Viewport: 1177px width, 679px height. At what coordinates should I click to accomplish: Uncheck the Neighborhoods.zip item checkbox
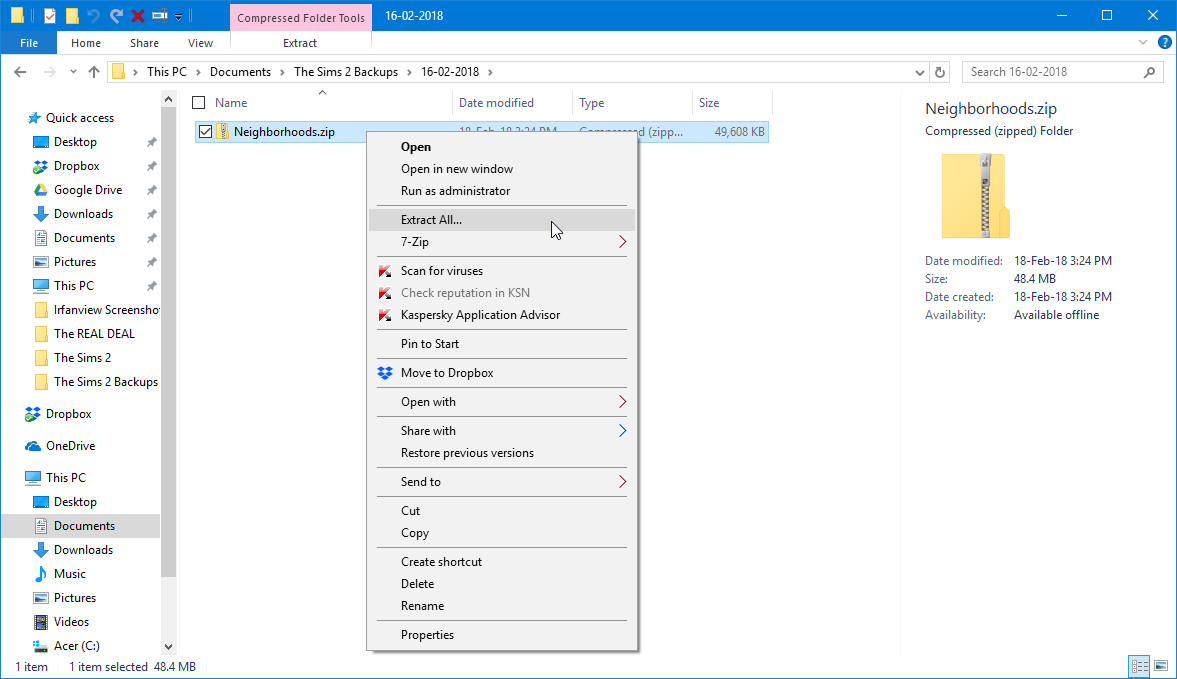tap(205, 132)
